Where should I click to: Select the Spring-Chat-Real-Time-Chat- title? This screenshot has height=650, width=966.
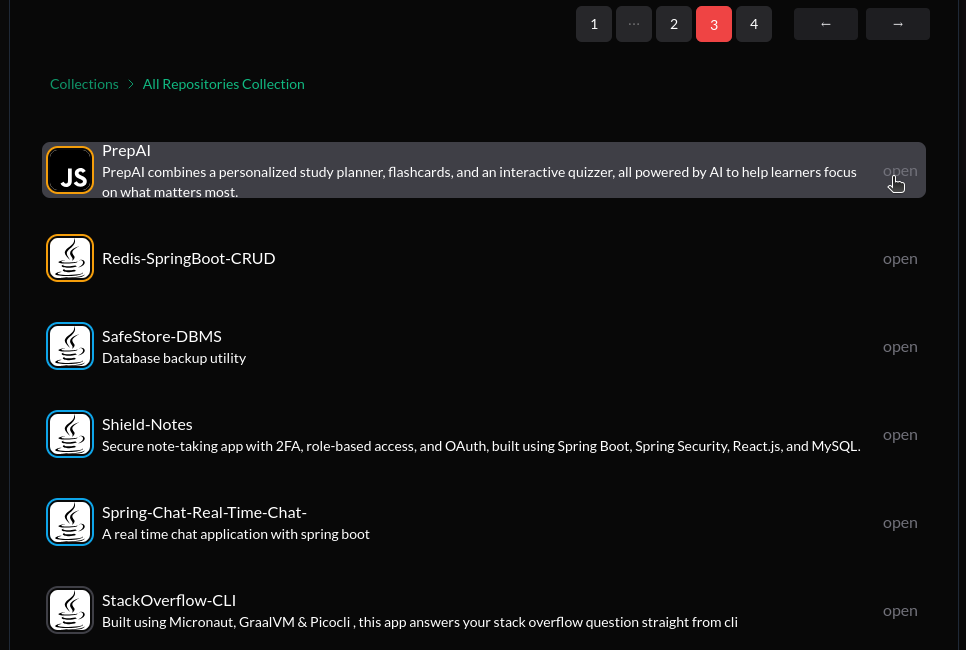(204, 513)
